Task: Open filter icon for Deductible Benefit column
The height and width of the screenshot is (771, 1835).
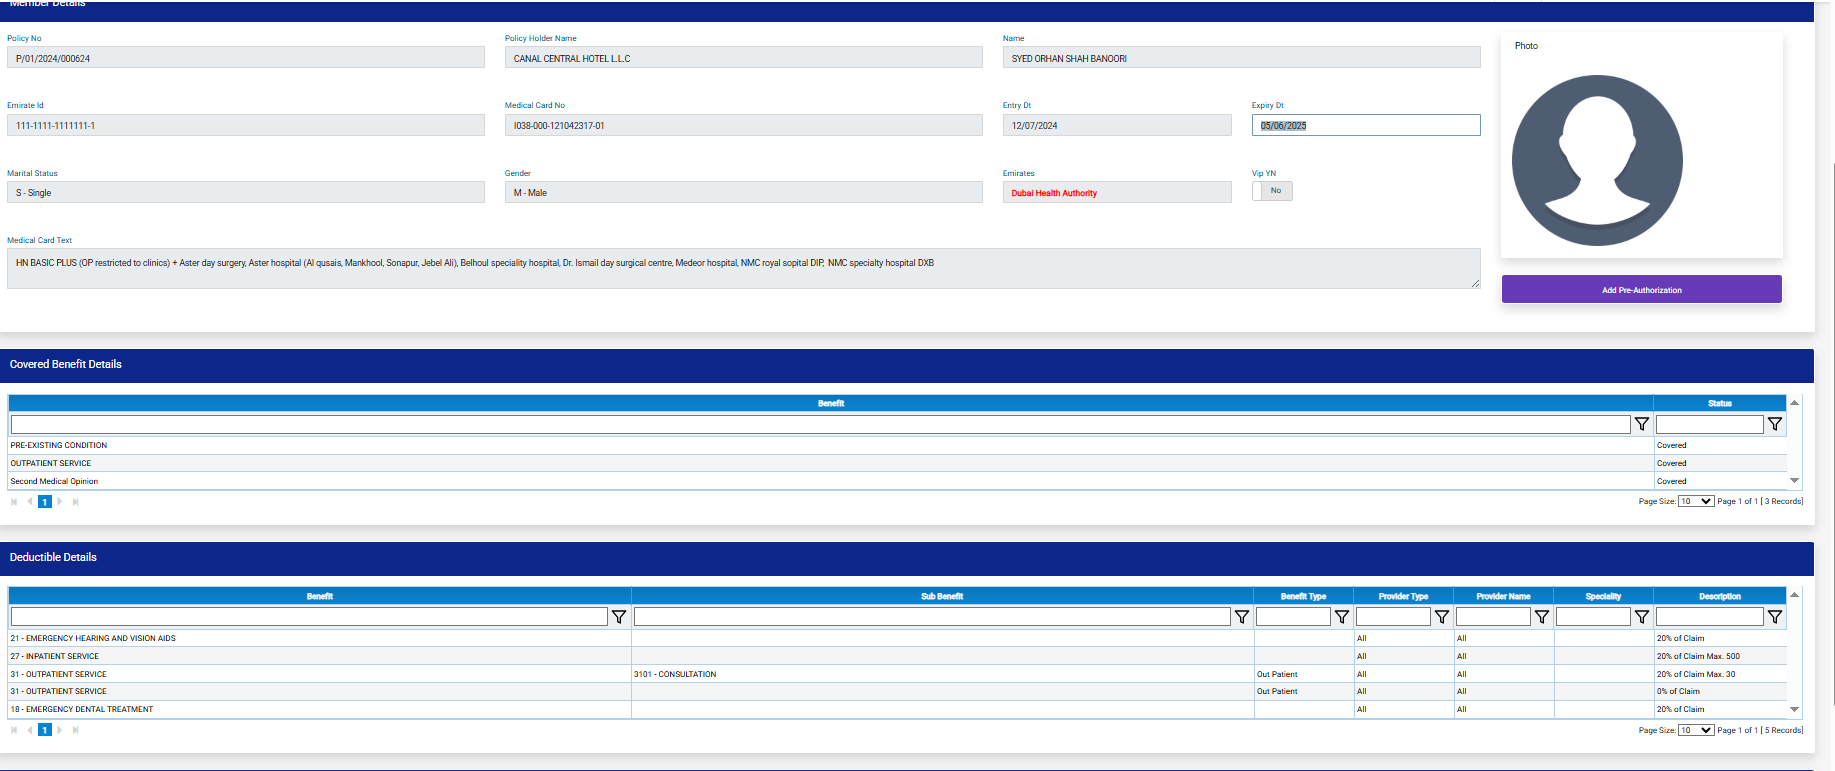Action: pyautogui.click(x=619, y=617)
